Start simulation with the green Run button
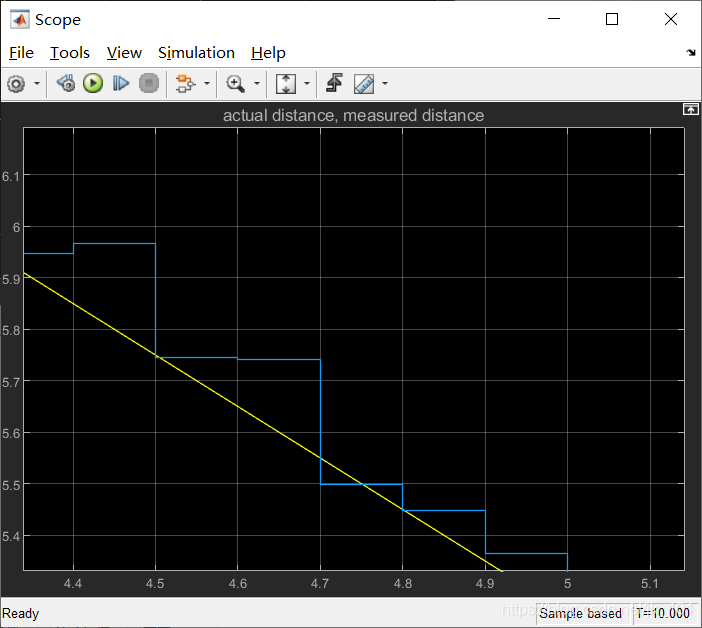Viewport: 702px width, 628px height. tap(93, 84)
